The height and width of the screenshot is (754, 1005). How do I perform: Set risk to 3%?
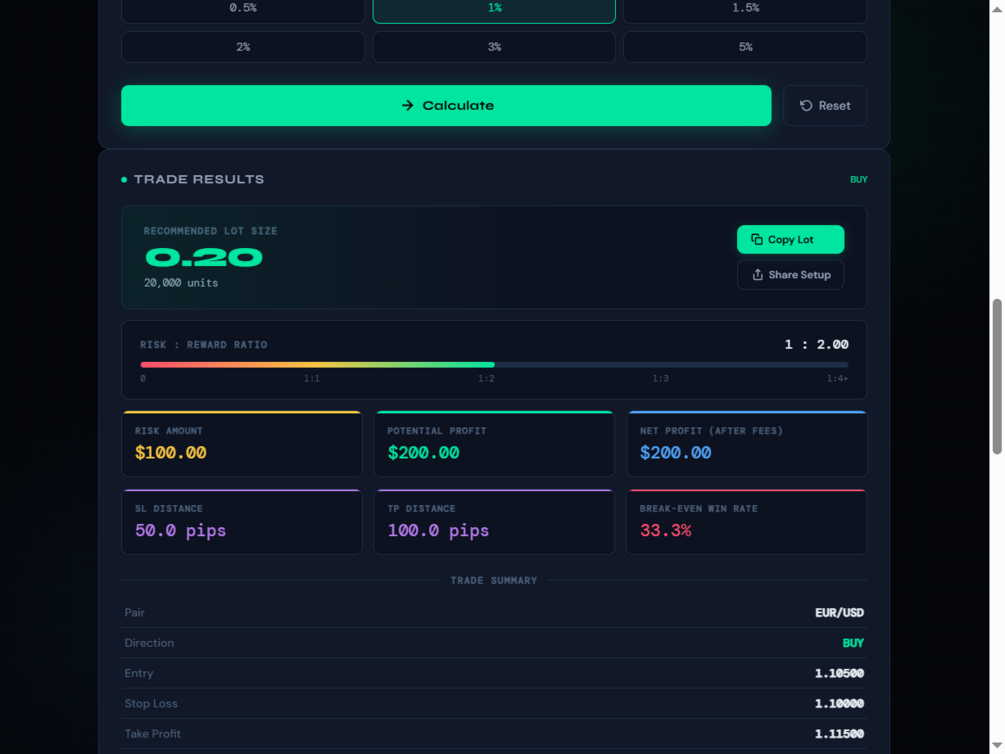point(494,47)
